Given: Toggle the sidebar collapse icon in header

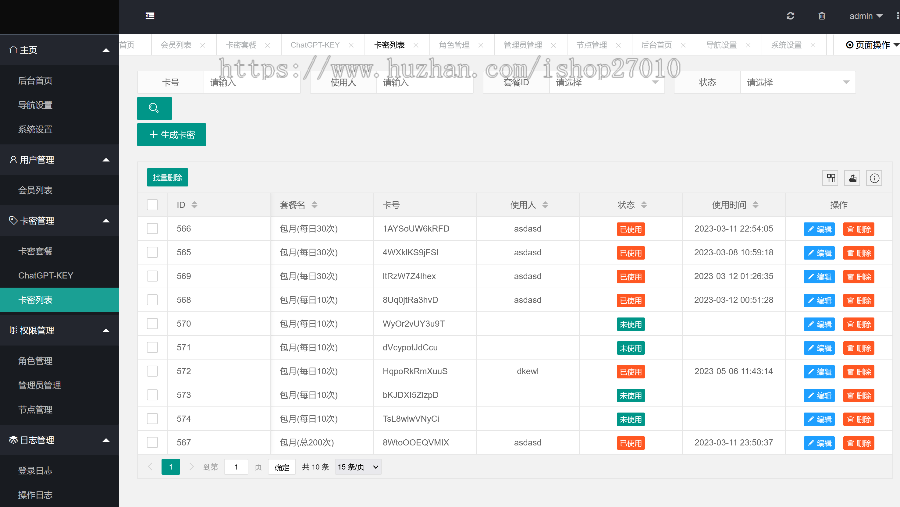Looking at the screenshot, I should pos(150,16).
